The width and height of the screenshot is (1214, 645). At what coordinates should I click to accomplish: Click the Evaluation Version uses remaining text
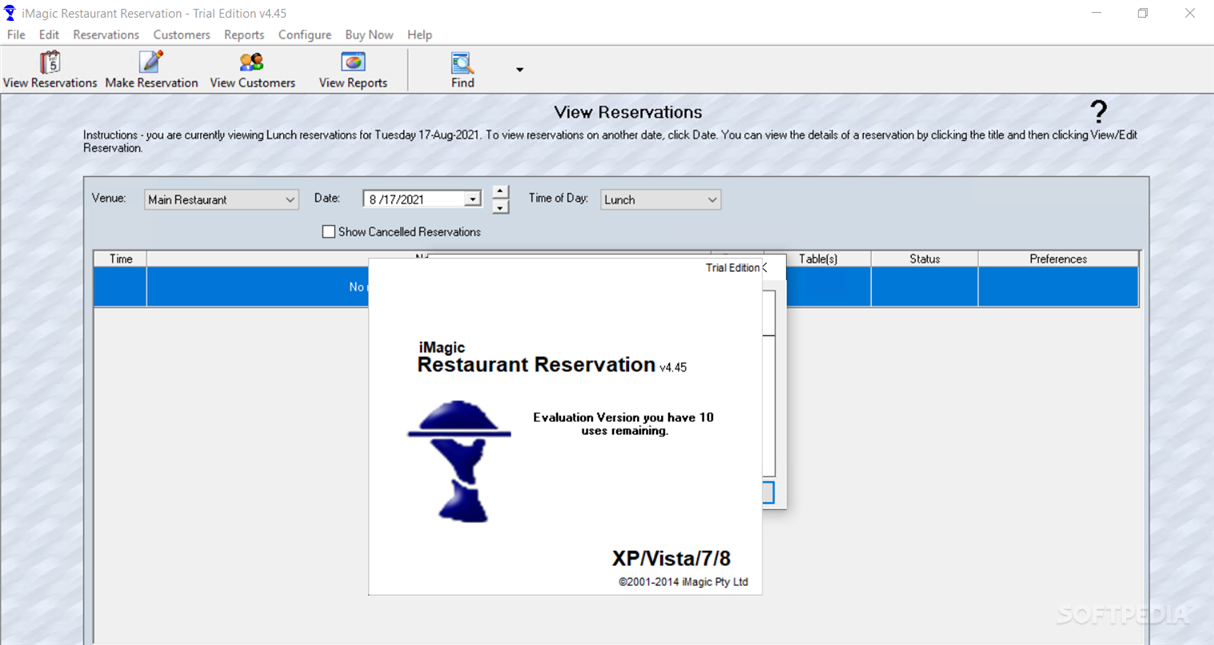pos(623,424)
